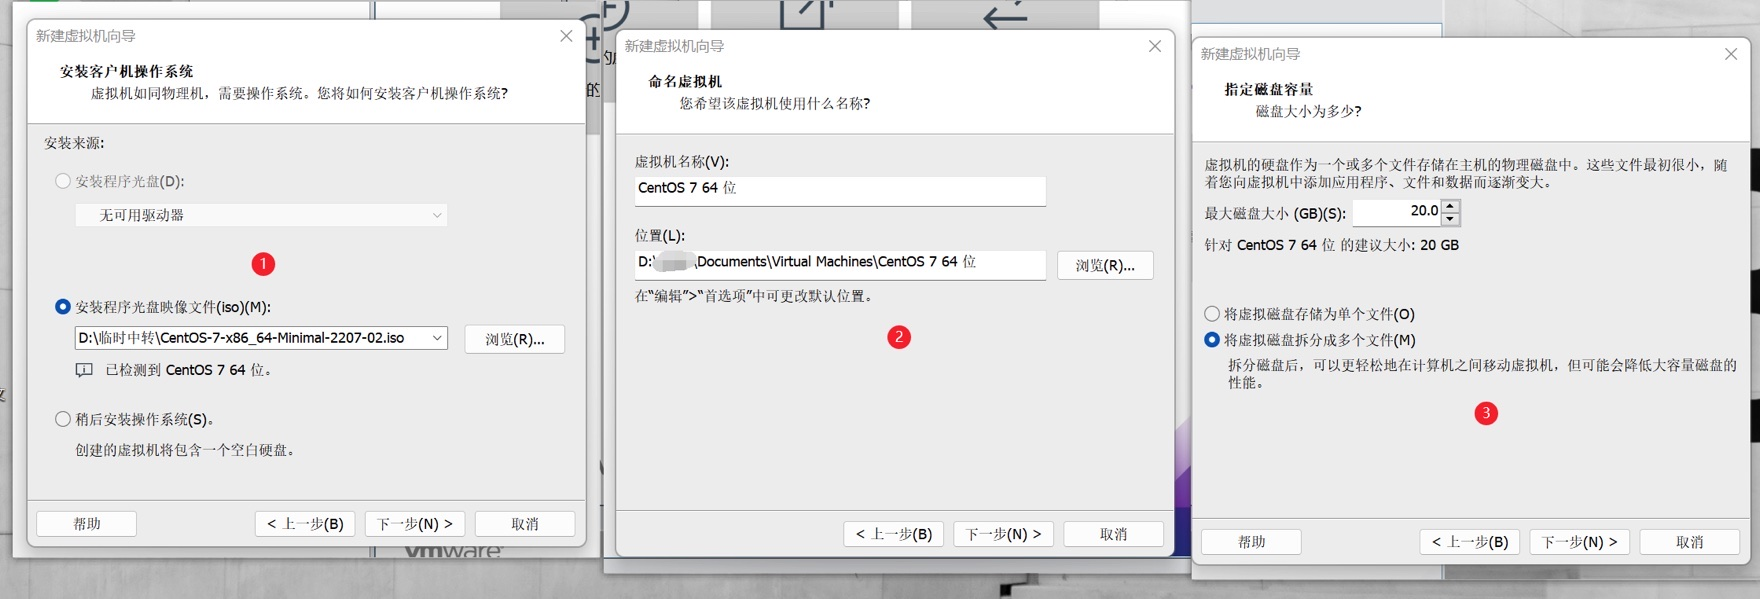Click the 创建的虚拟机将包含一个空白硬盘 text
Screen dimensions: 1760x599
(186, 450)
